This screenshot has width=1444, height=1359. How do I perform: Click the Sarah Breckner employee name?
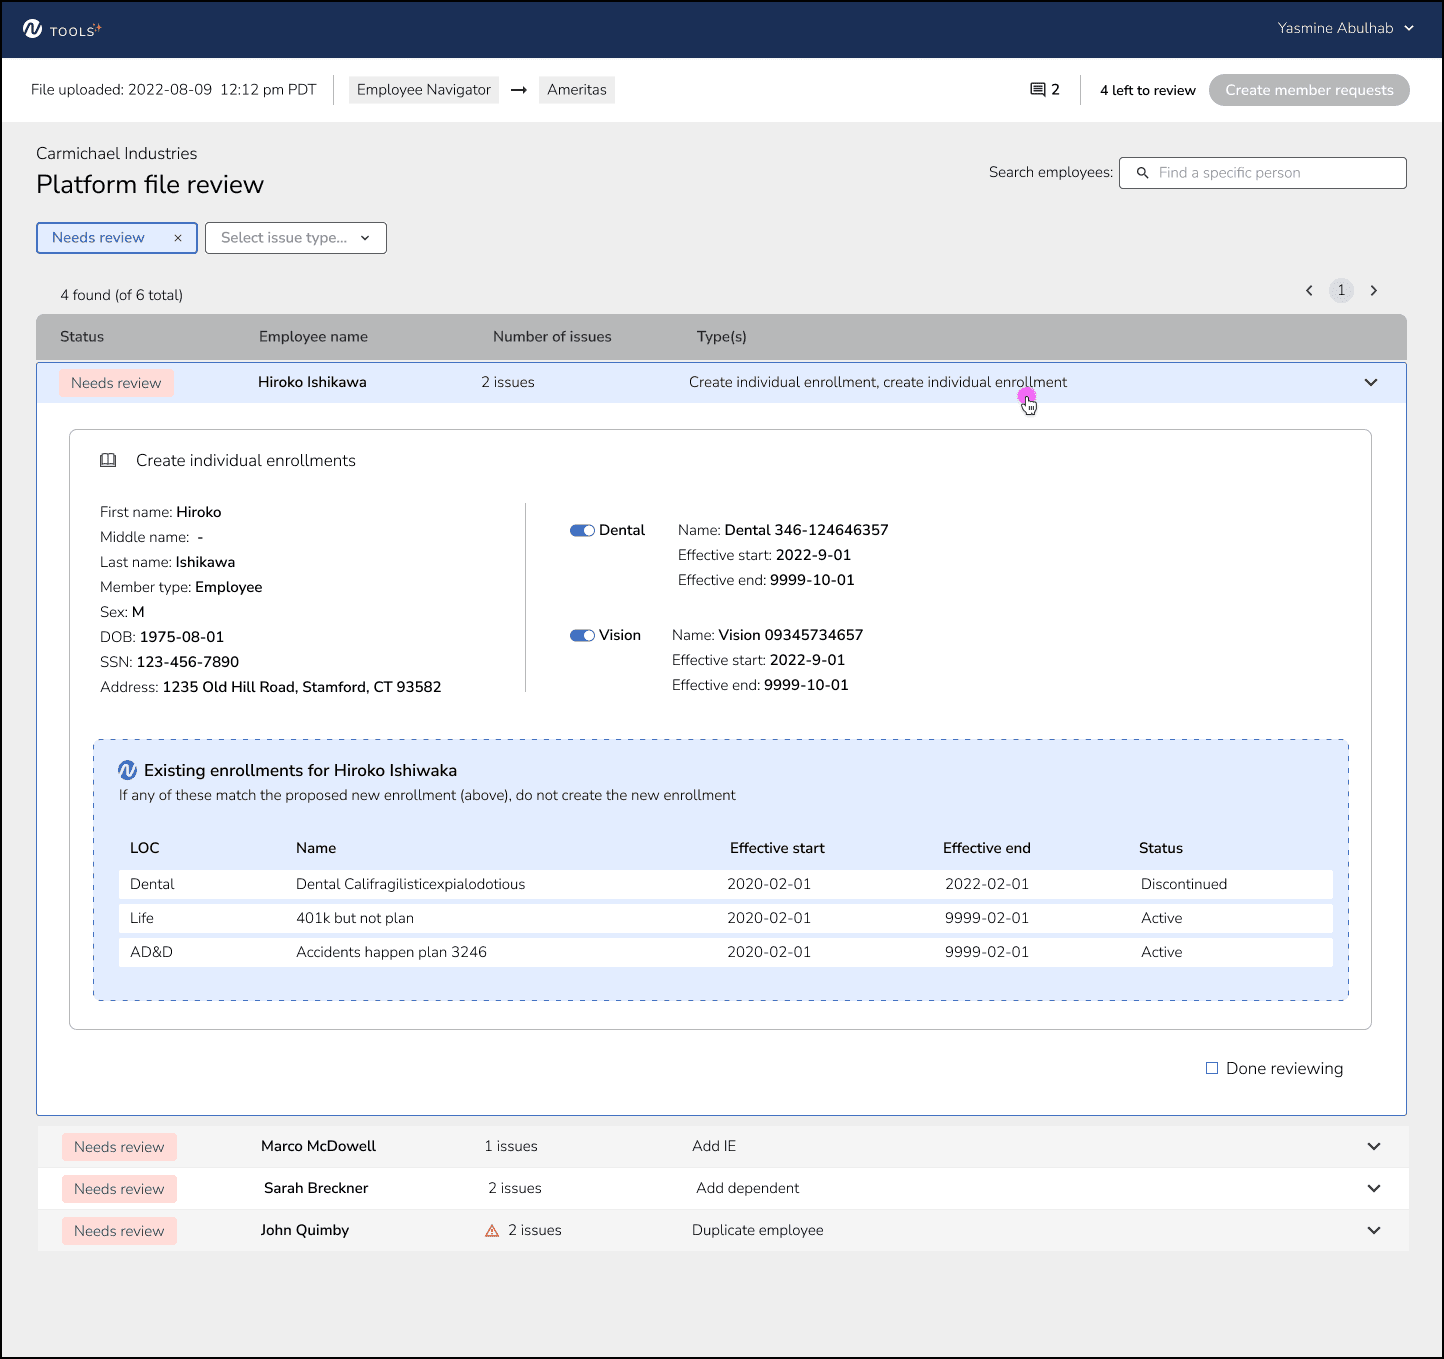click(x=316, y=1188)
